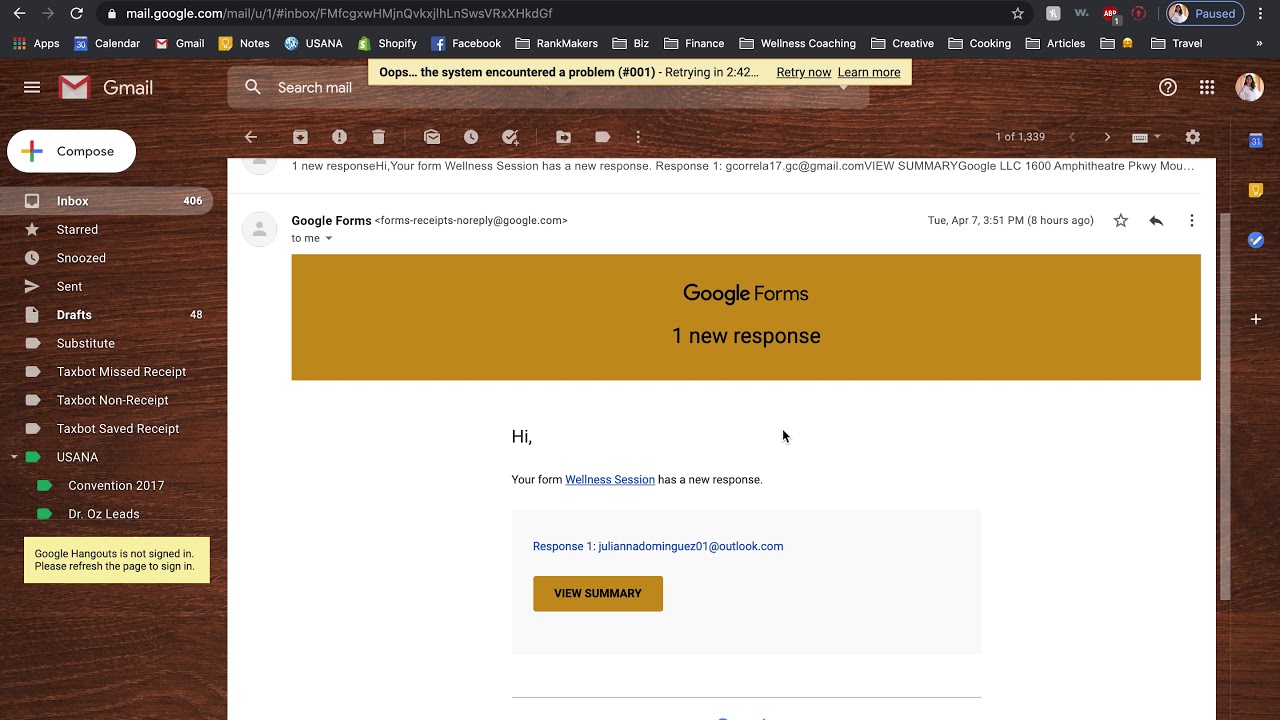Screen dimensions: 1280x720
Task: Open Response 1 juliannadominguez01 link
Action: tap(657, 546)
